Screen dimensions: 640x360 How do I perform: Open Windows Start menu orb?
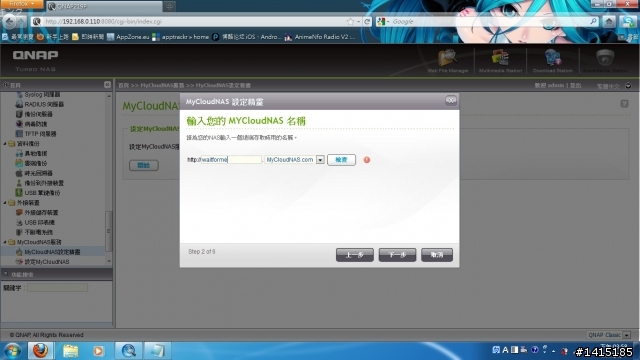[x=12, y=351]
